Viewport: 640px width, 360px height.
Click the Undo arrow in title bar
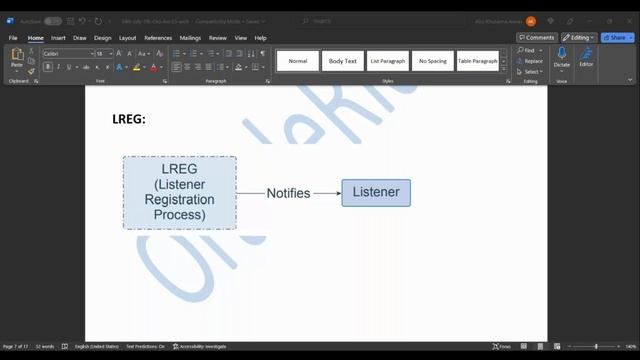point(82,21)
